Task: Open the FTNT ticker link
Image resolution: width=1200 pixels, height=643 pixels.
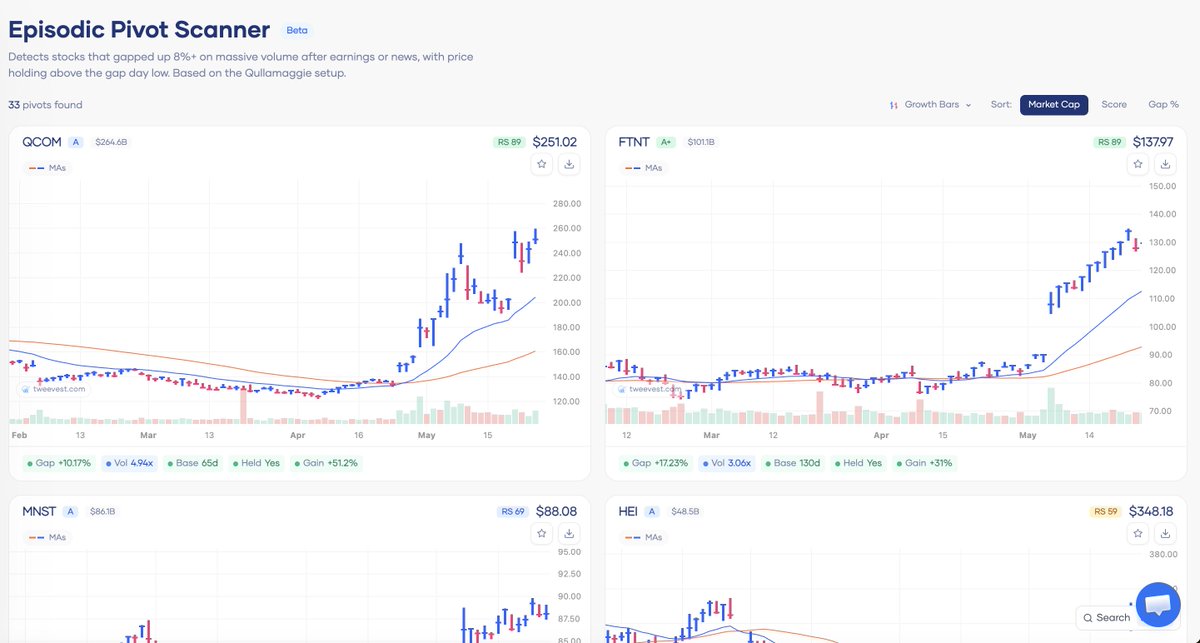Action: (634, 142)
